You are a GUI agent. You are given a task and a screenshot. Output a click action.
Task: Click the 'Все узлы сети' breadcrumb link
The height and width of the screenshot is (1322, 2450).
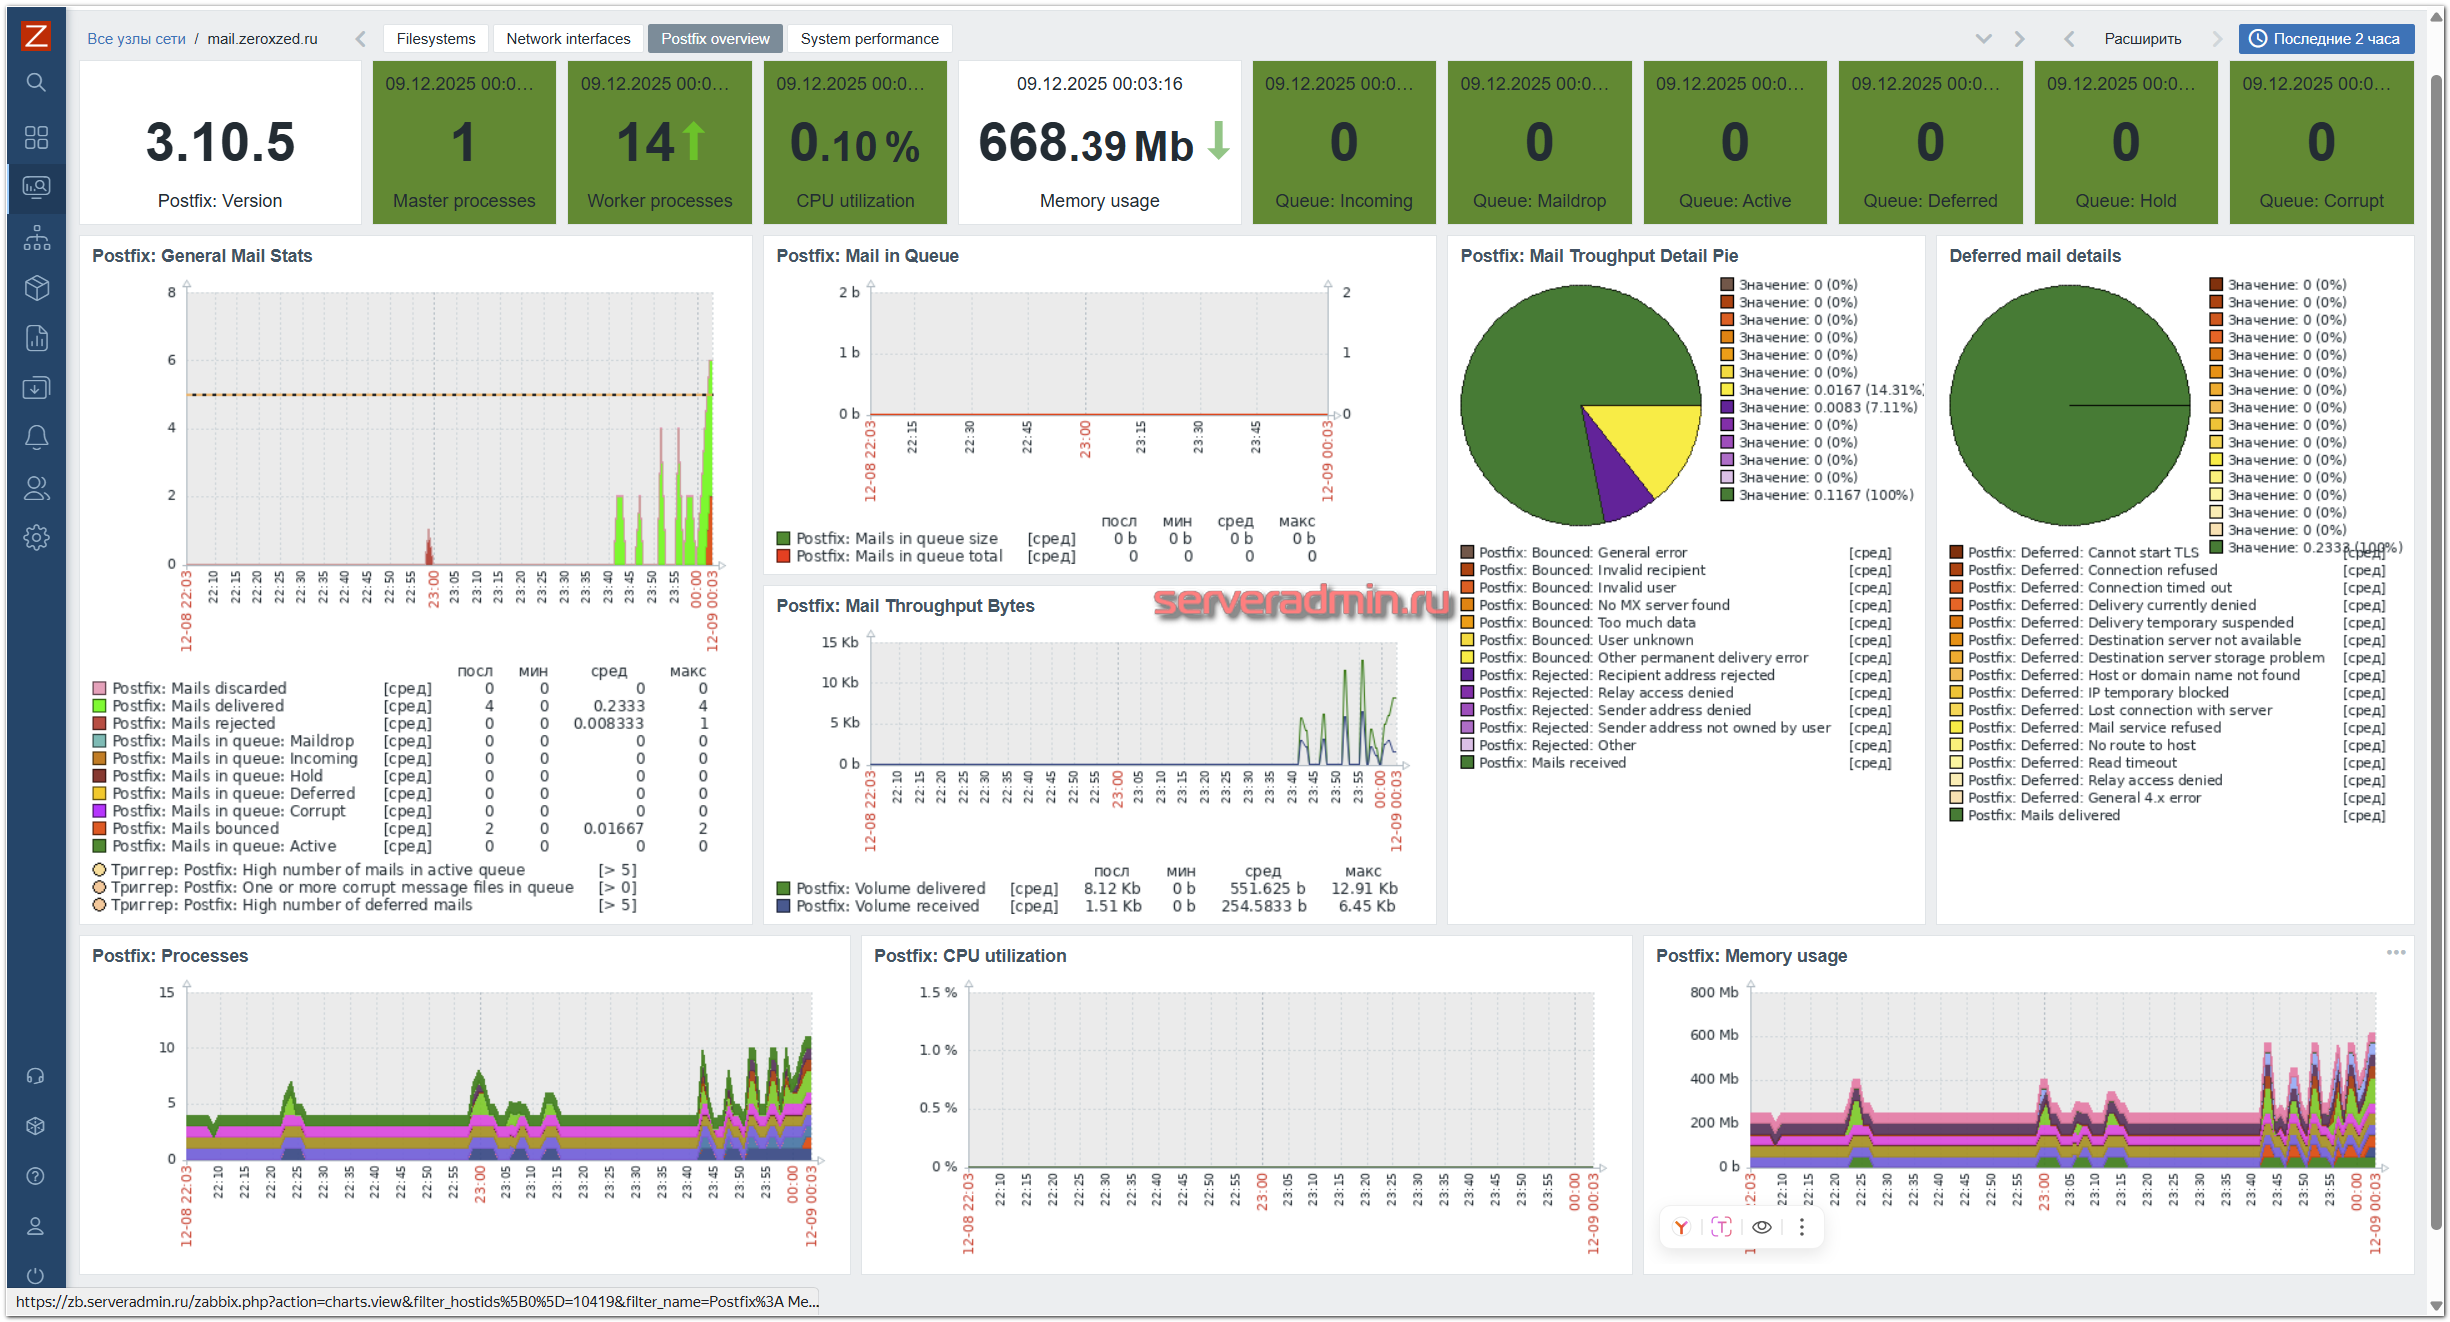coord(136,39)
